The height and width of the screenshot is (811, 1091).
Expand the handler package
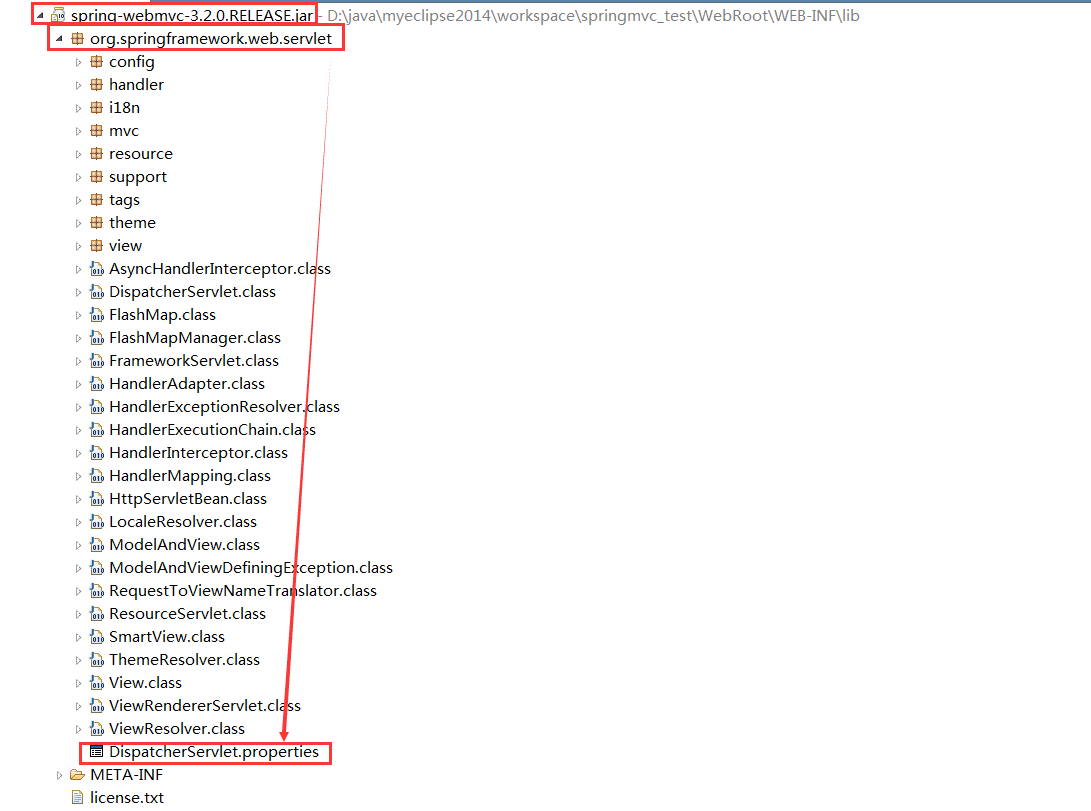tap(79, 85)
